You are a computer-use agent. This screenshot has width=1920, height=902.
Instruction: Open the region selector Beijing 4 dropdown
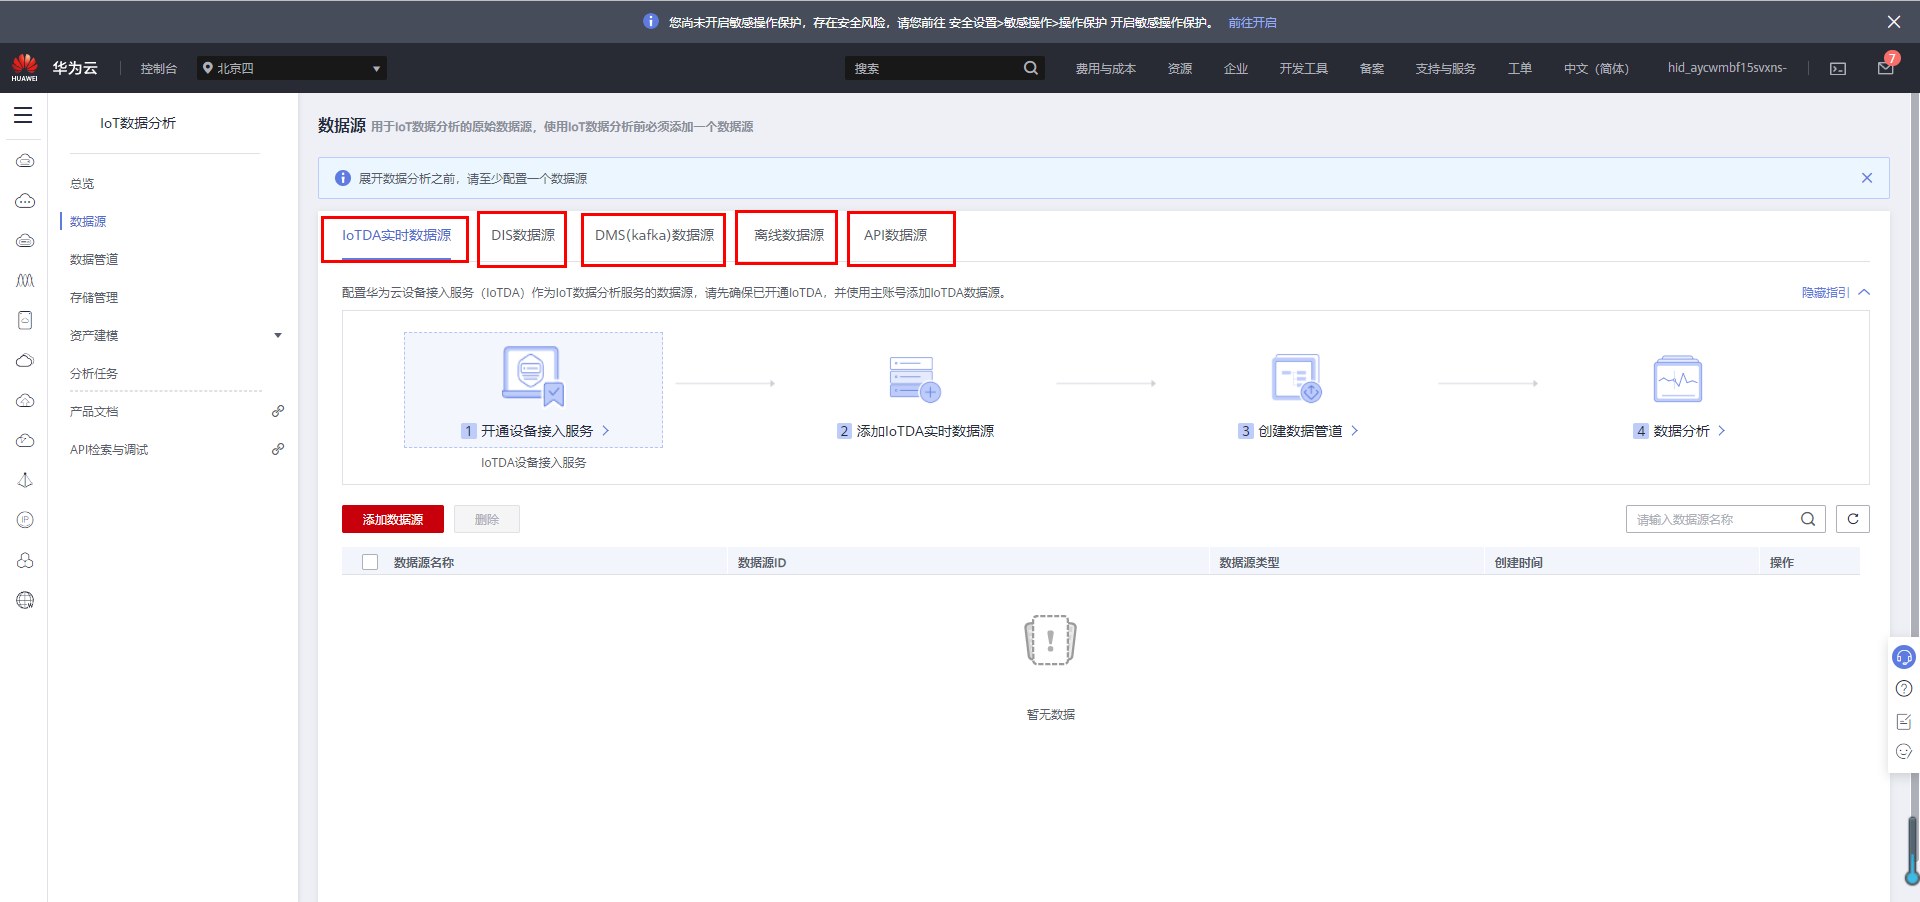click(292, 68)
